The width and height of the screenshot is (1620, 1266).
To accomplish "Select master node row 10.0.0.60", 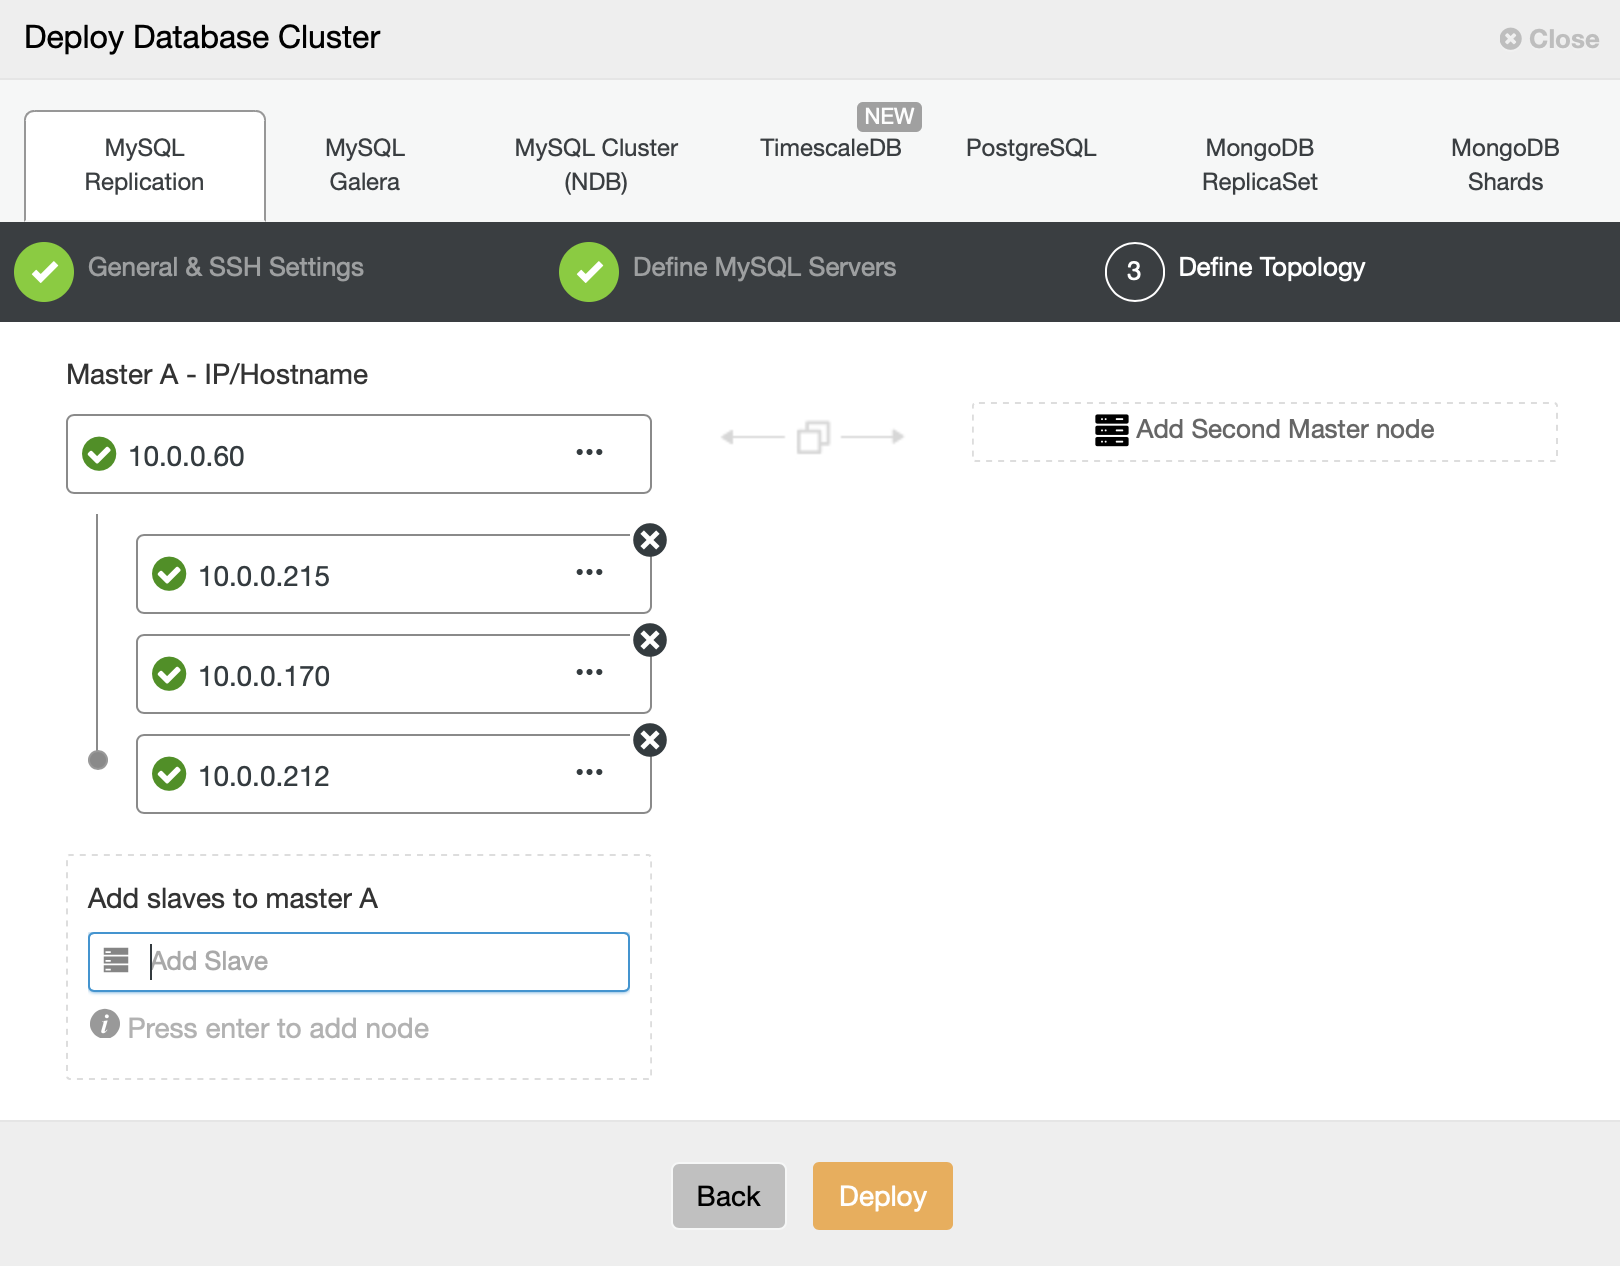I will coord(359,454).
